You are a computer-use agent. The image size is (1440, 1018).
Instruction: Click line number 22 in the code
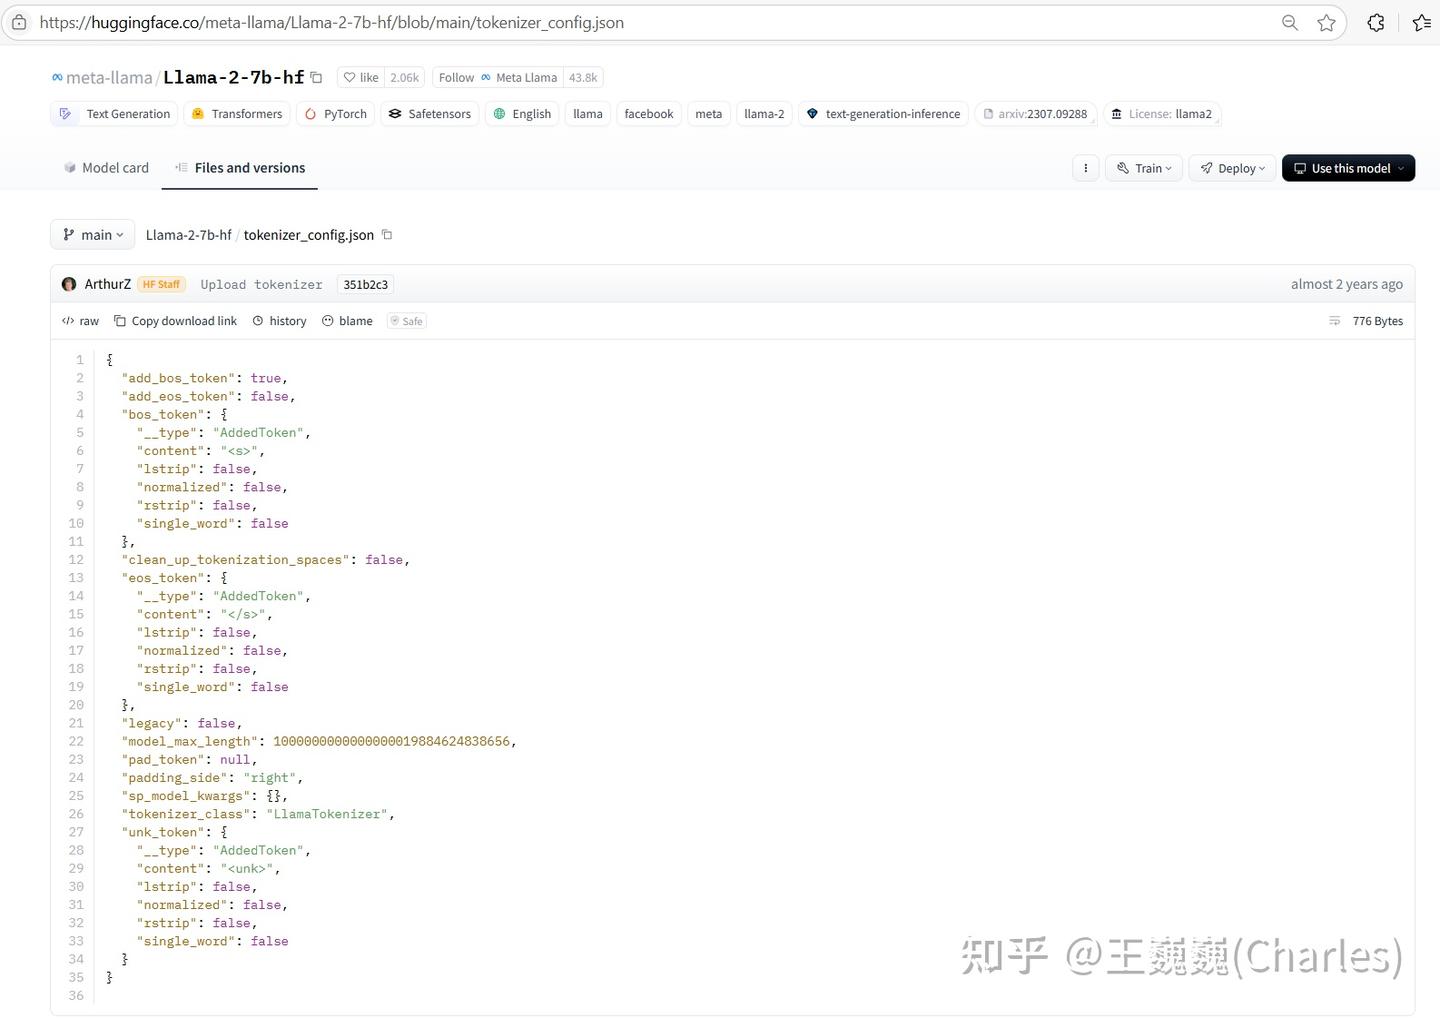pyautogui.click(x=76, y=742)
